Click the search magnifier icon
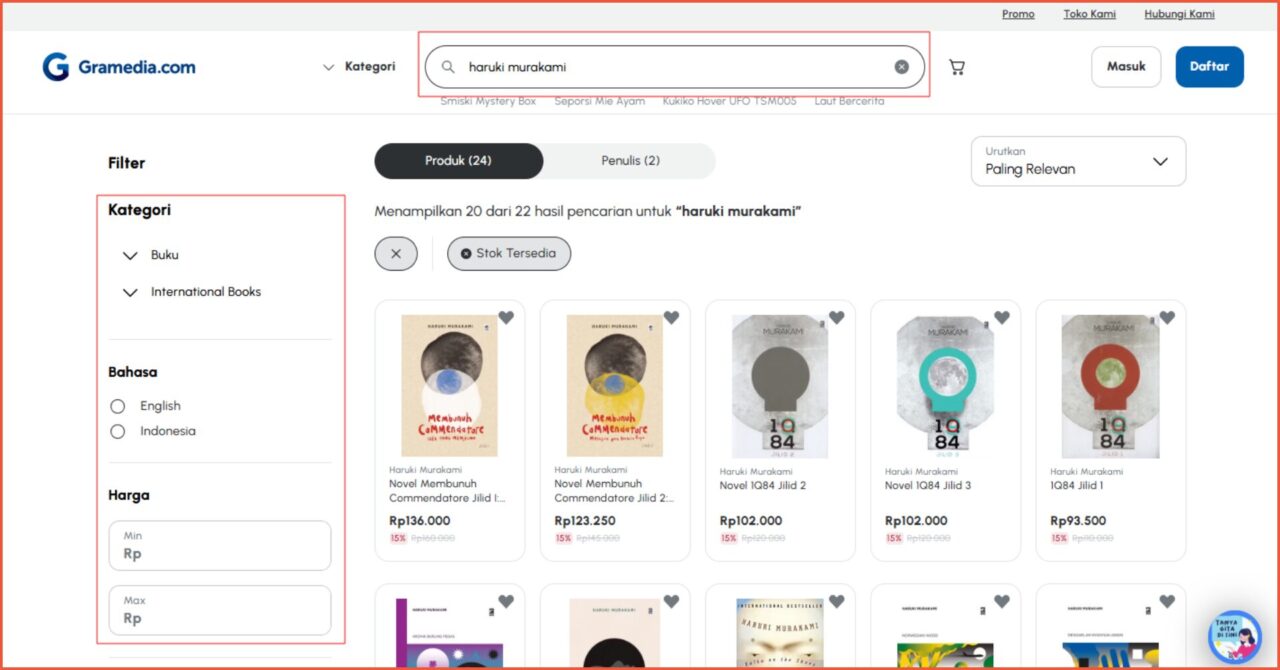This screenshot has height=670, width=1280. tap(448, 67)
